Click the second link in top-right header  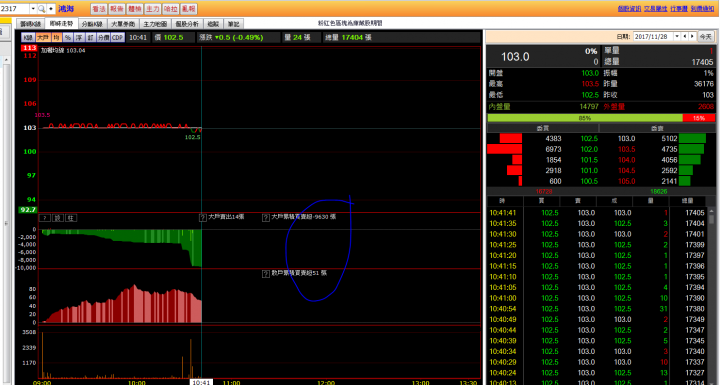pos(655,9)
